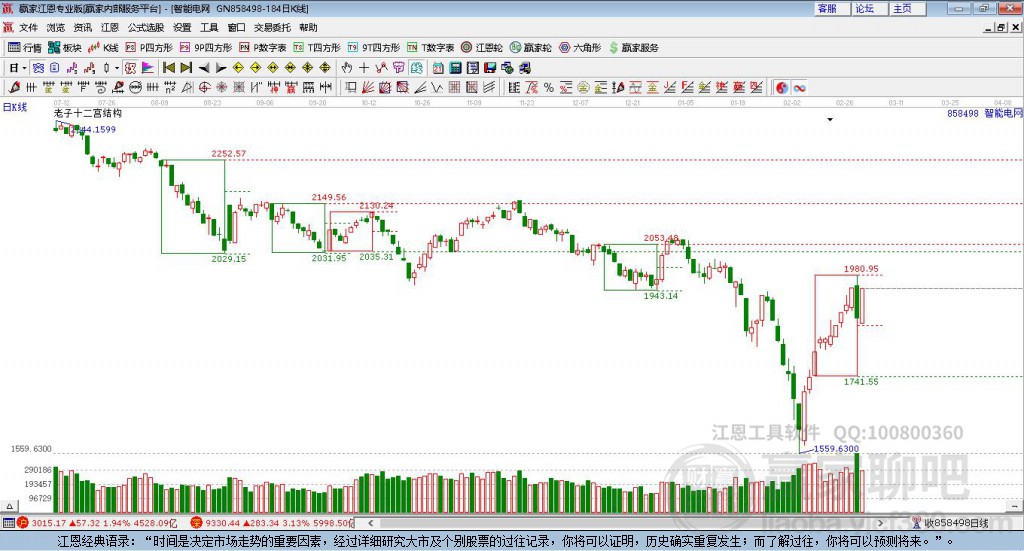Image resolution: width=1024 pixels, height=551 pixels.
Task: Step chart left with black left arrow
Action: pyautogui.click(x=204, y=68)
